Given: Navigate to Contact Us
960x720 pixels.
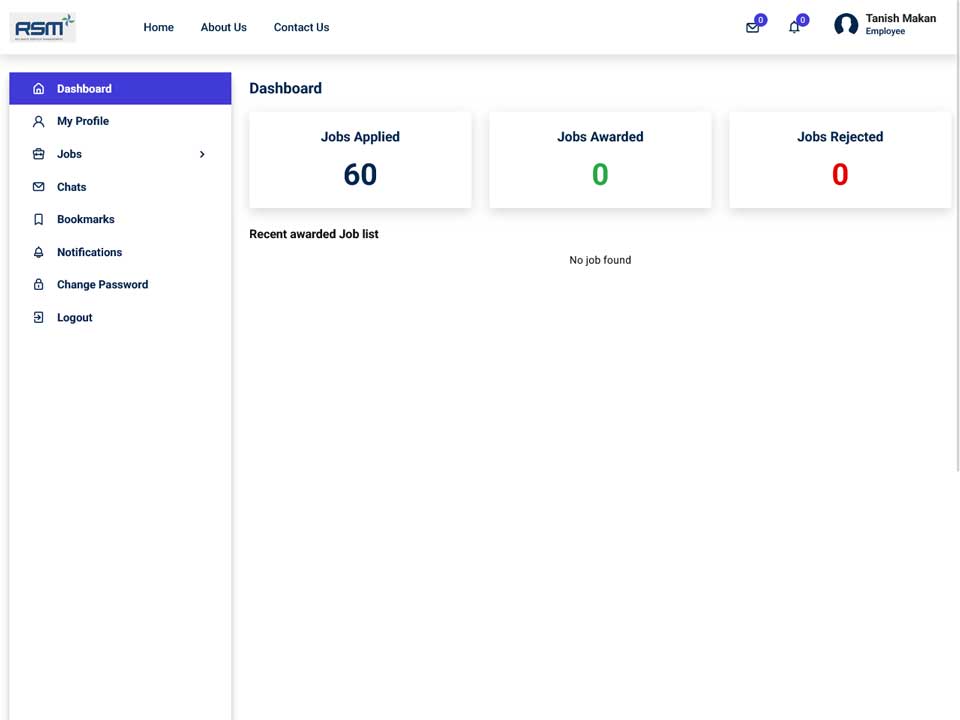Looking at the screenshot, I should point(301,28).
